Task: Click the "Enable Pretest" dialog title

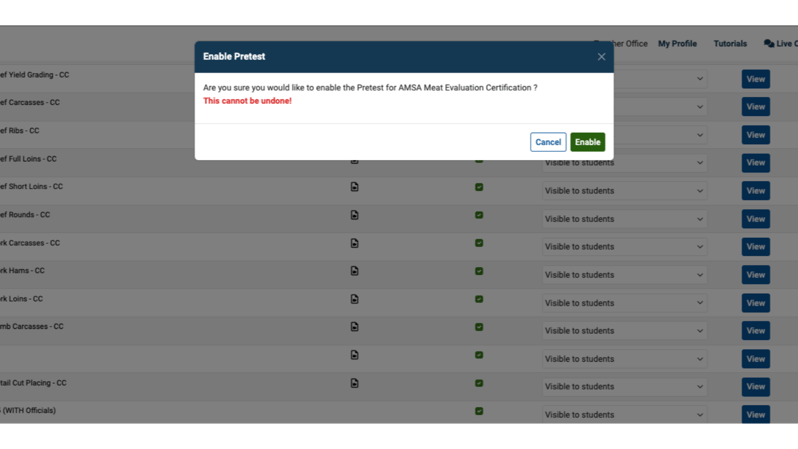Action: [x=234, y=57]
